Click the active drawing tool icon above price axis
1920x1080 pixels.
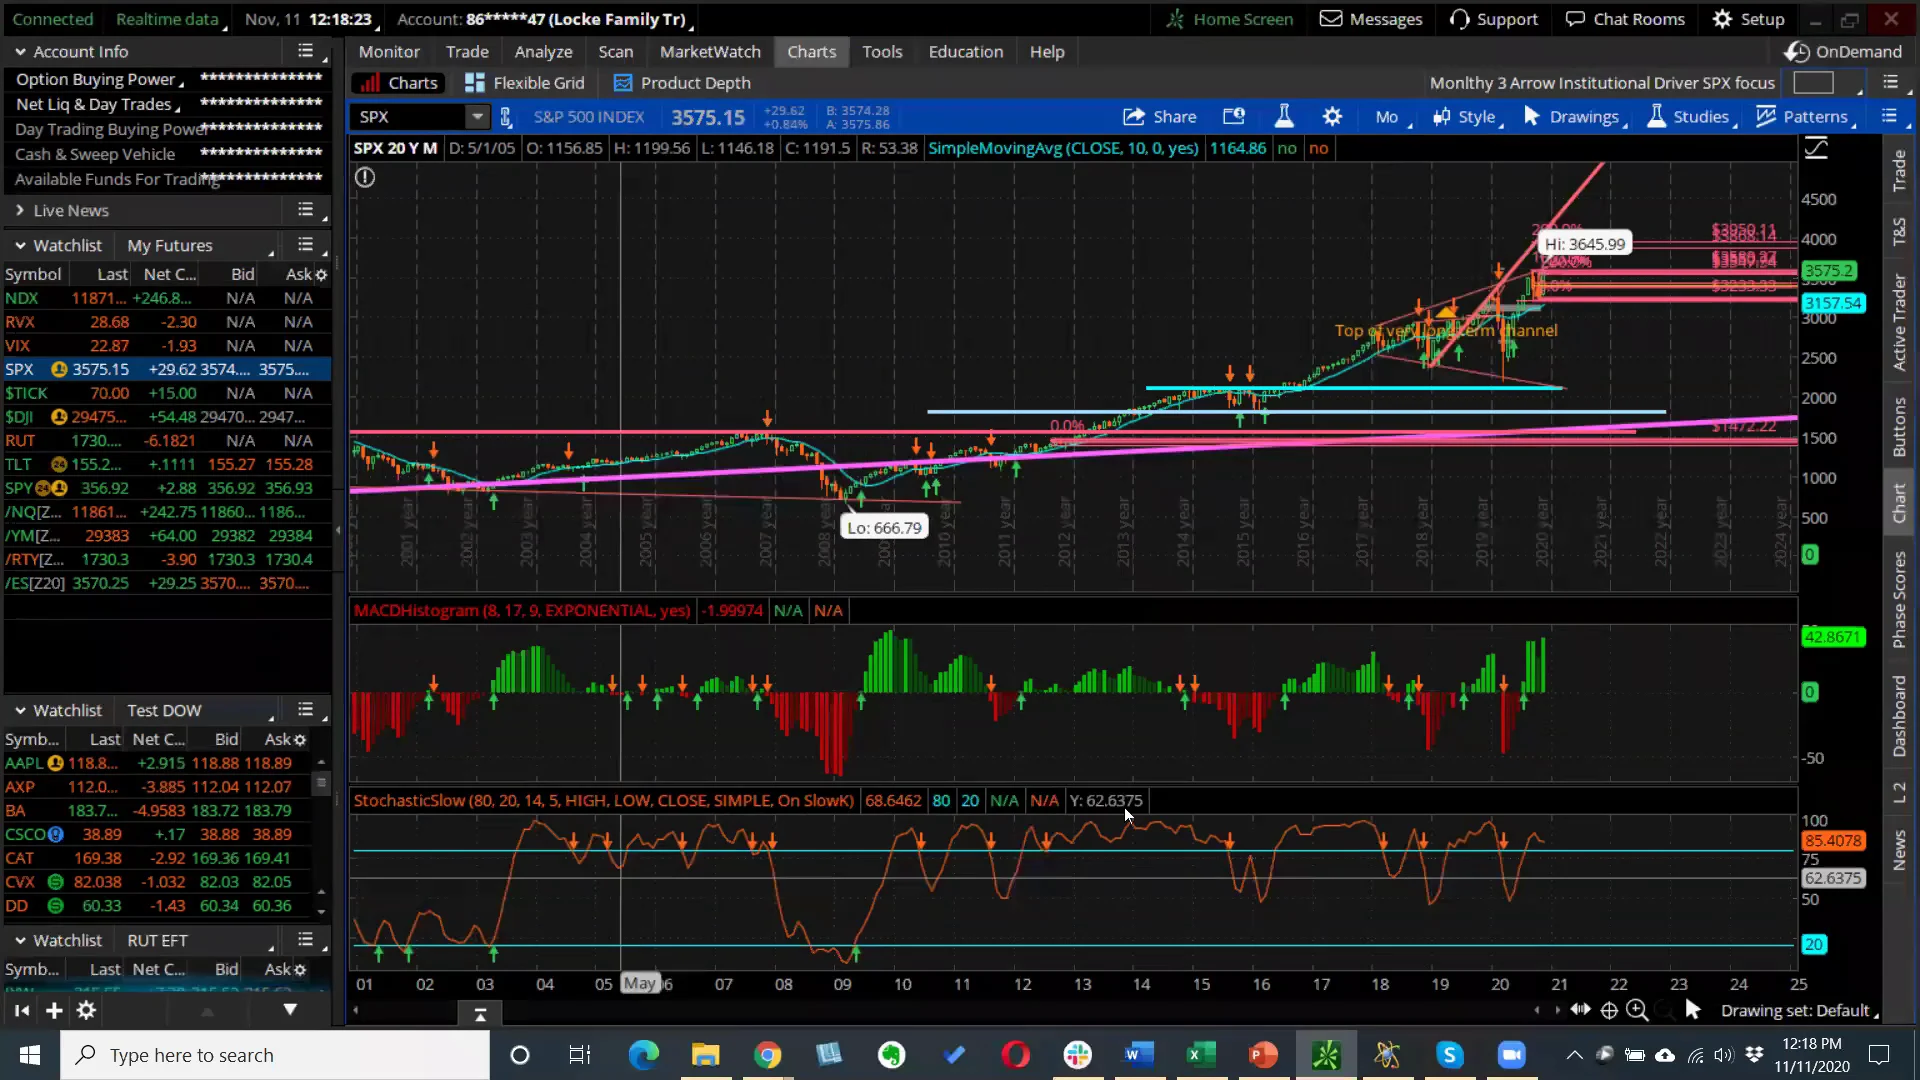(1816, 149)
